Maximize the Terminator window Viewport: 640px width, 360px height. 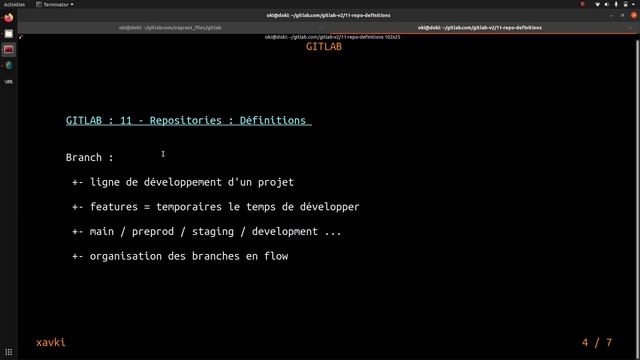click(x=622, y=16)
